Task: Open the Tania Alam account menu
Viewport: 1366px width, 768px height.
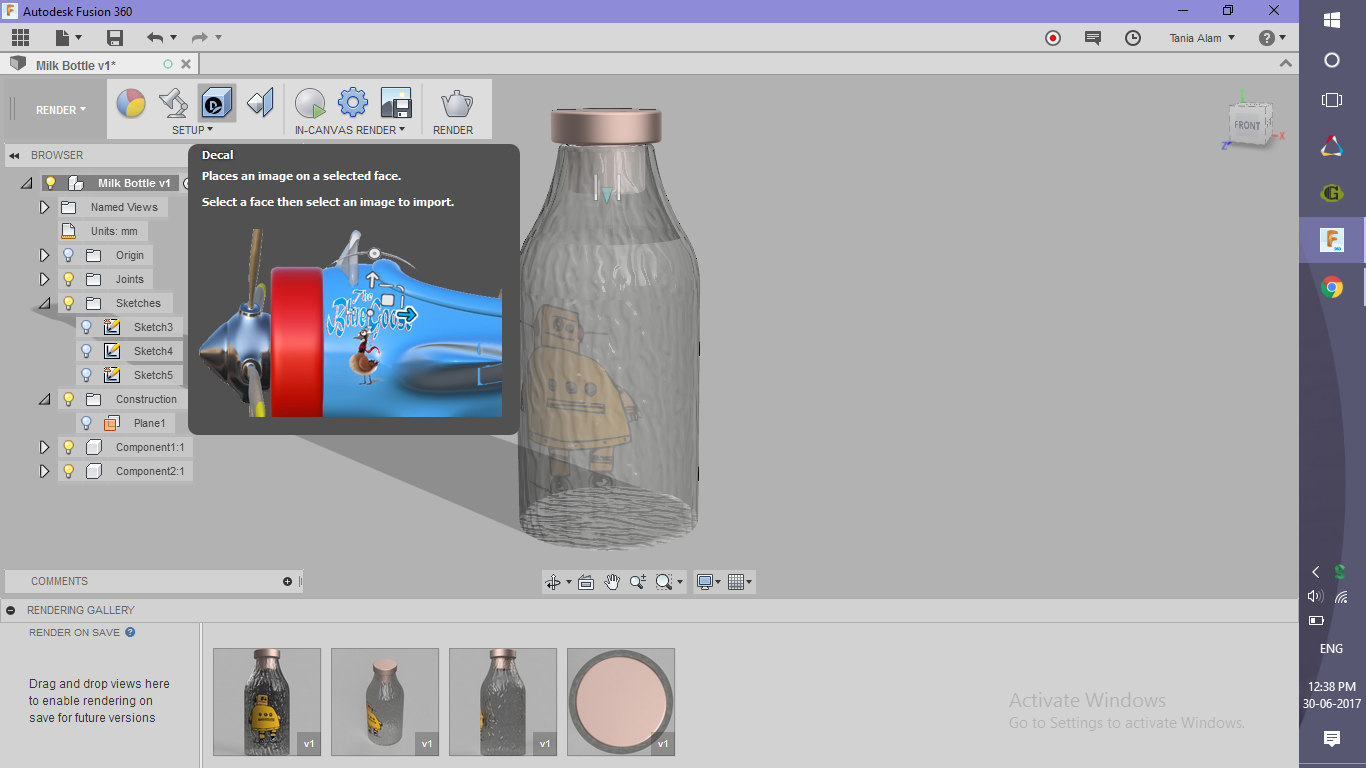Action: pyautogui.click(x=1202, y=38)
